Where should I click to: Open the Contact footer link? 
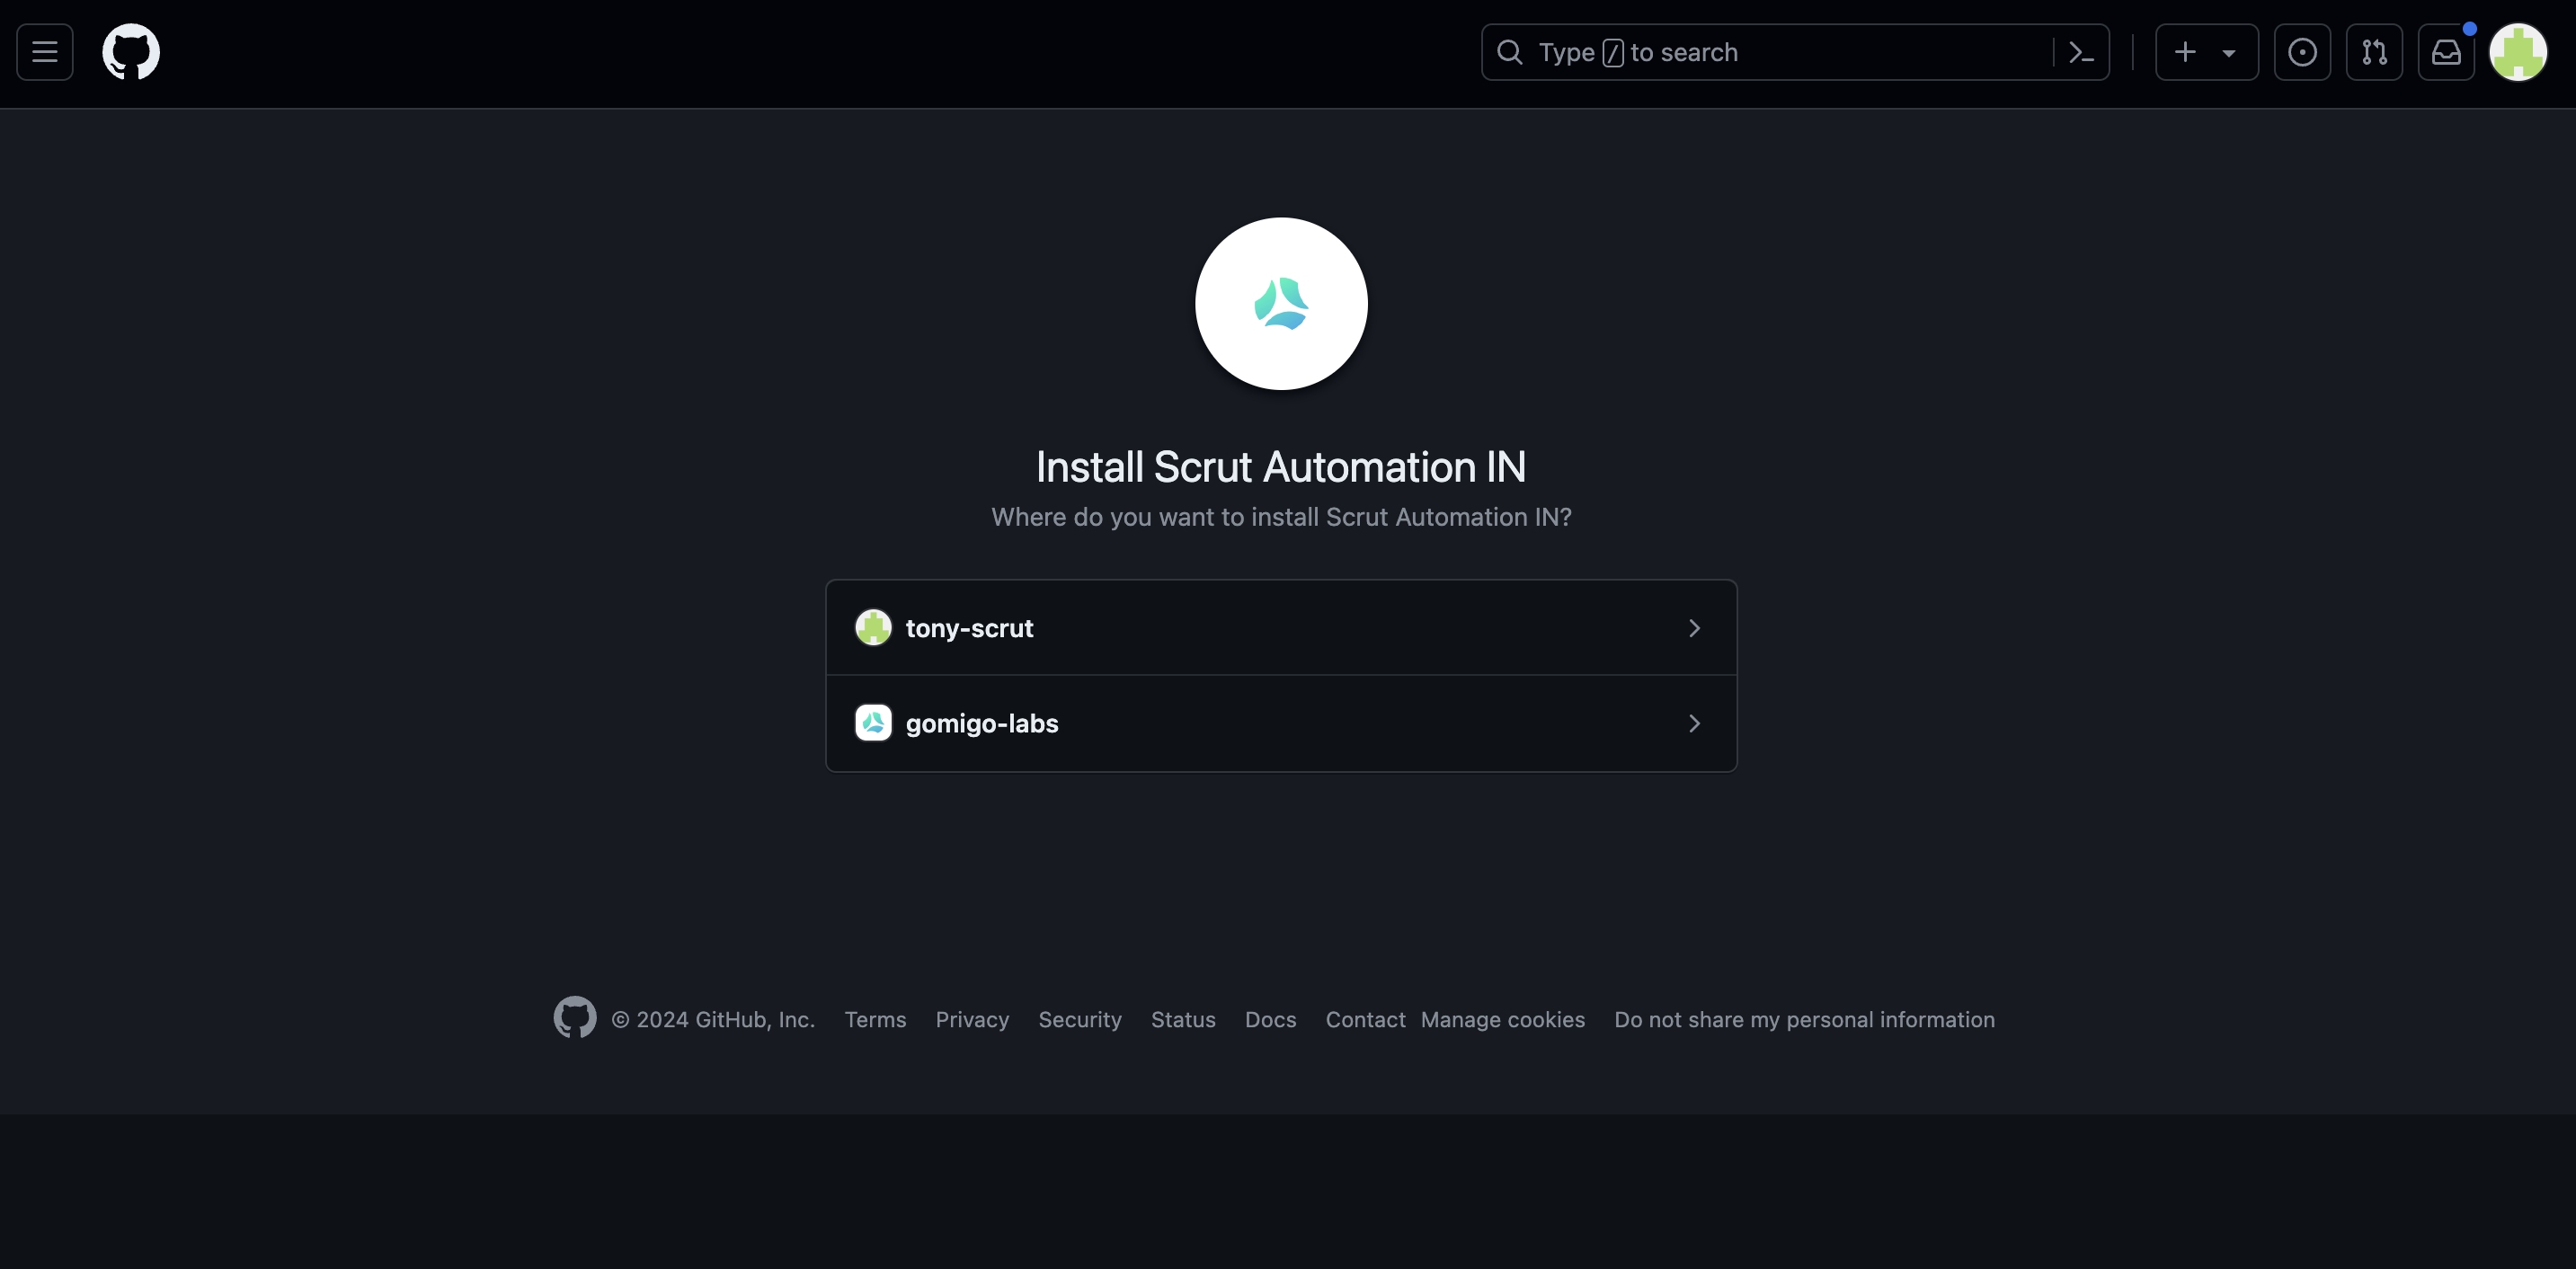point(1365,1020)
